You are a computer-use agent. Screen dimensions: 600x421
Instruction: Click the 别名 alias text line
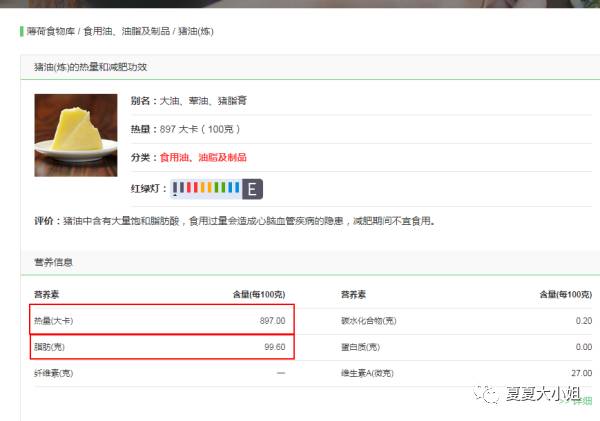pos(189,101)
